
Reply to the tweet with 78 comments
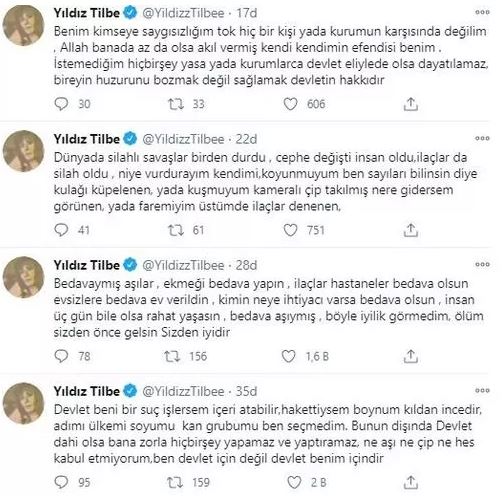[x=61, y=356]
